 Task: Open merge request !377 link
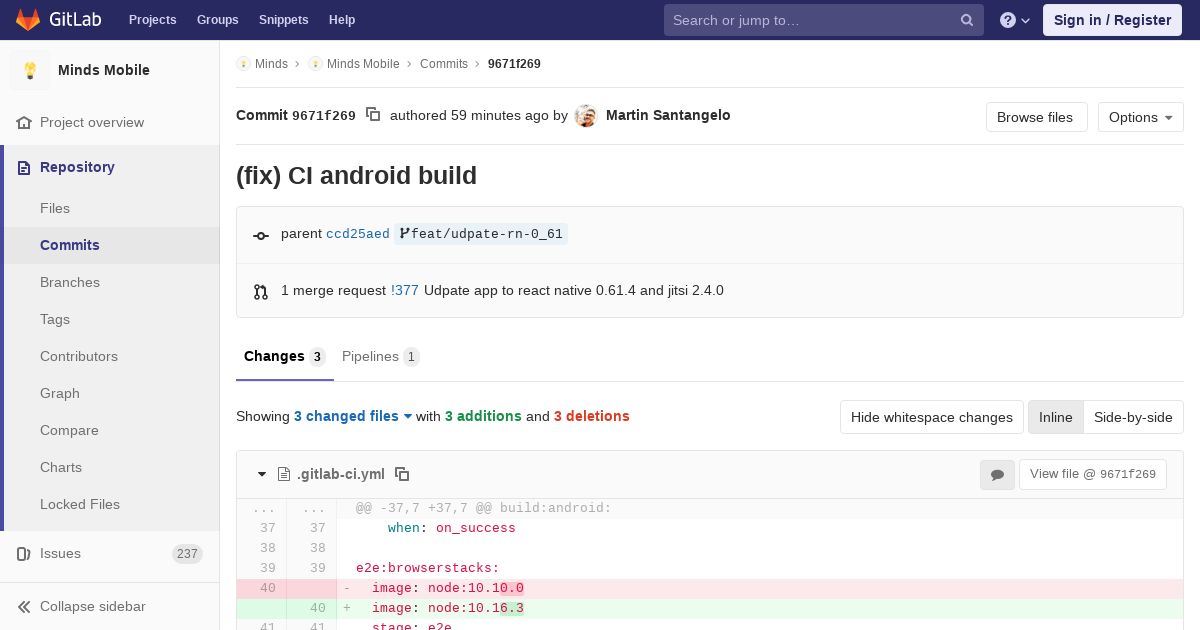[x=405, y=290]
